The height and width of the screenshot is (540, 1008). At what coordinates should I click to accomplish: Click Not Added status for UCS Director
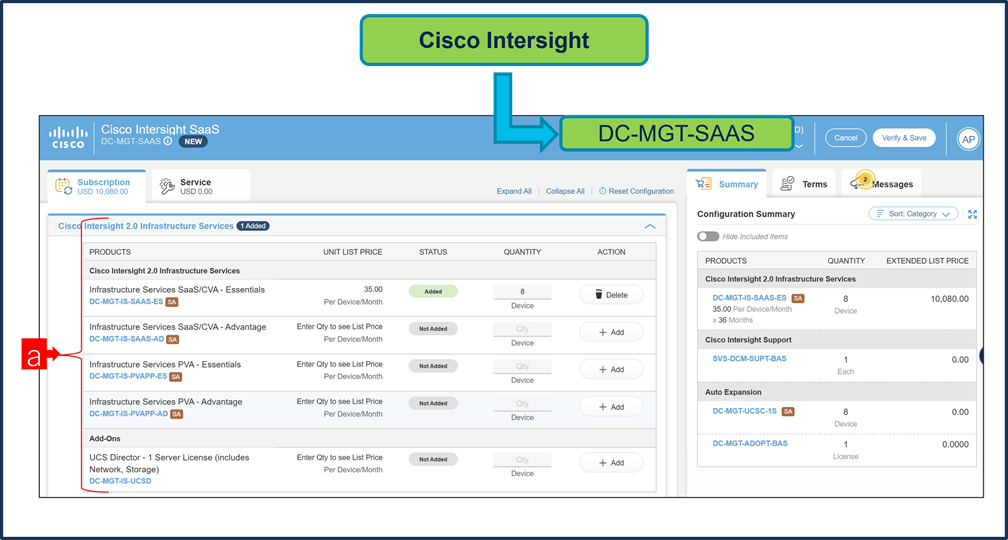[x=433, y=459]
